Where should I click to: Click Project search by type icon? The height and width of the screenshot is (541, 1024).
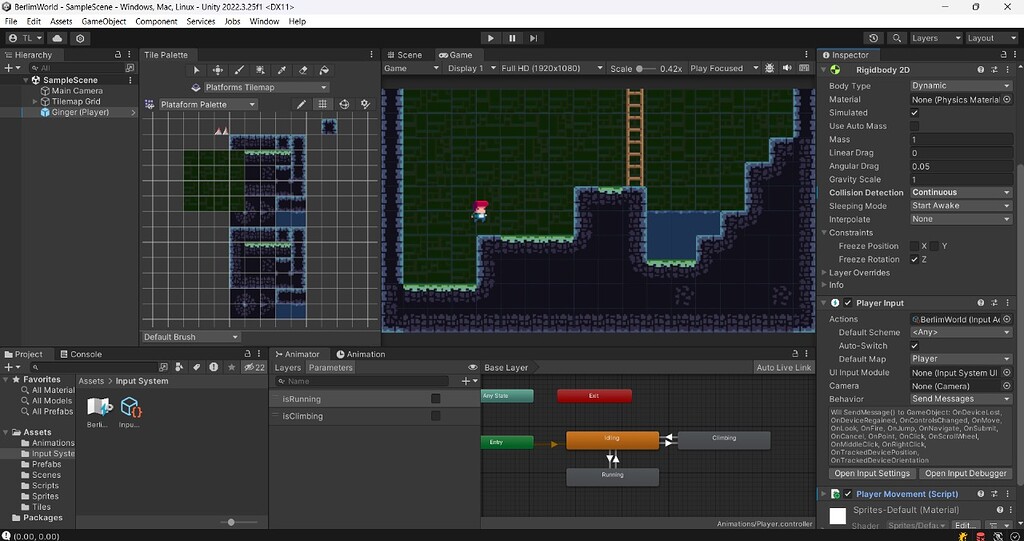coord(180,367)
